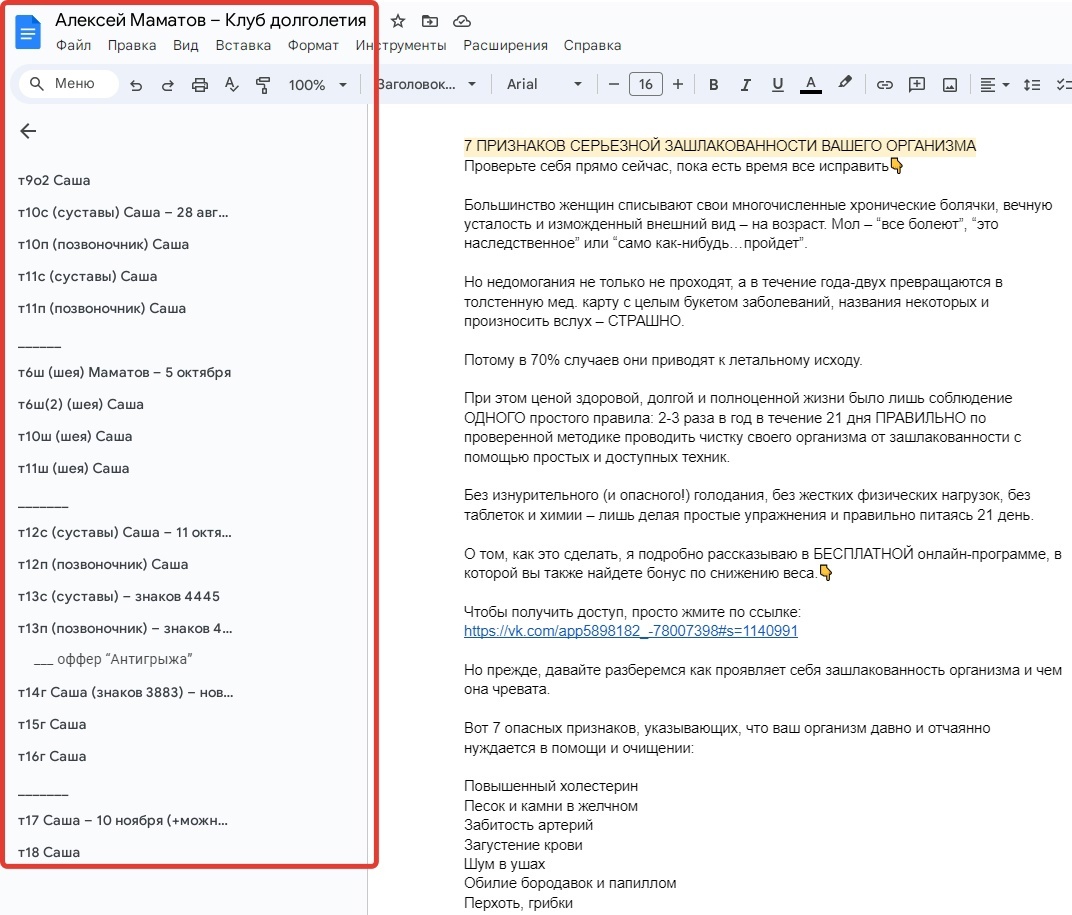Open Google Docs home icon

click(28, 32)
